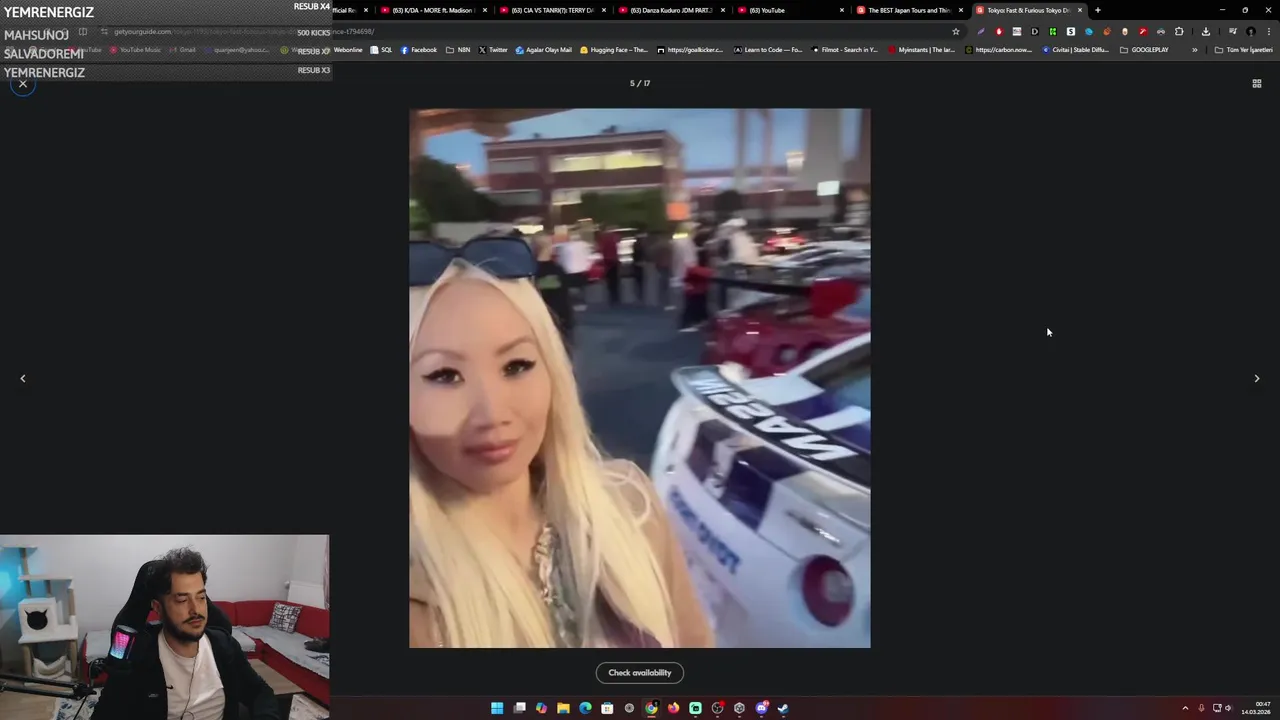Close the (63) YouTube tab

coord(842,10)
